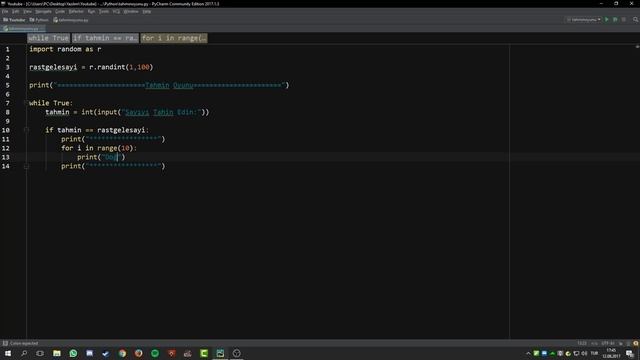Screen dimensions: 640x360
Task: Open the View menu
Action: (27, 11)
